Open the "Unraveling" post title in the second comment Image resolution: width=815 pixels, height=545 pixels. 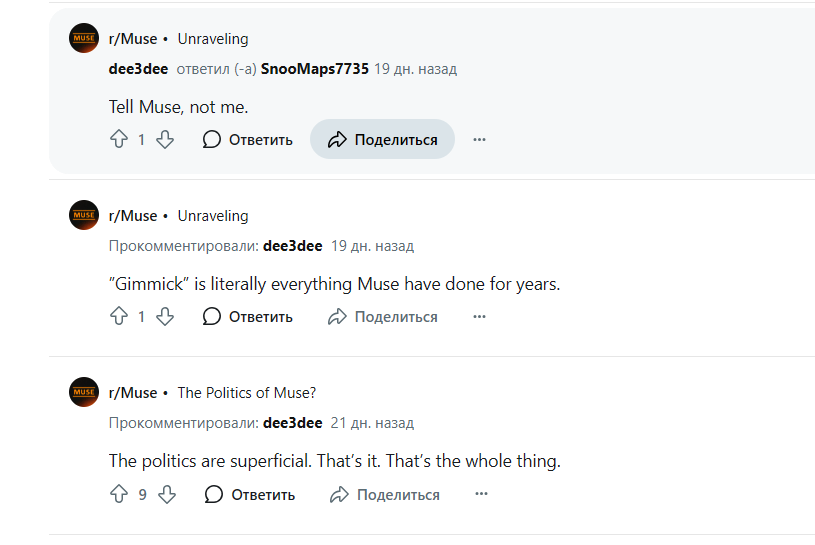[x=213, y=216]
